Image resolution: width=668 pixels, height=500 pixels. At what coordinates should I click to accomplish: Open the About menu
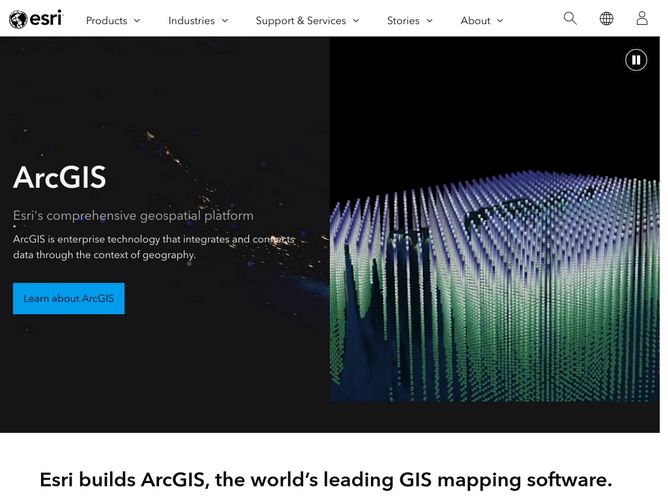[x=482, y=20]
